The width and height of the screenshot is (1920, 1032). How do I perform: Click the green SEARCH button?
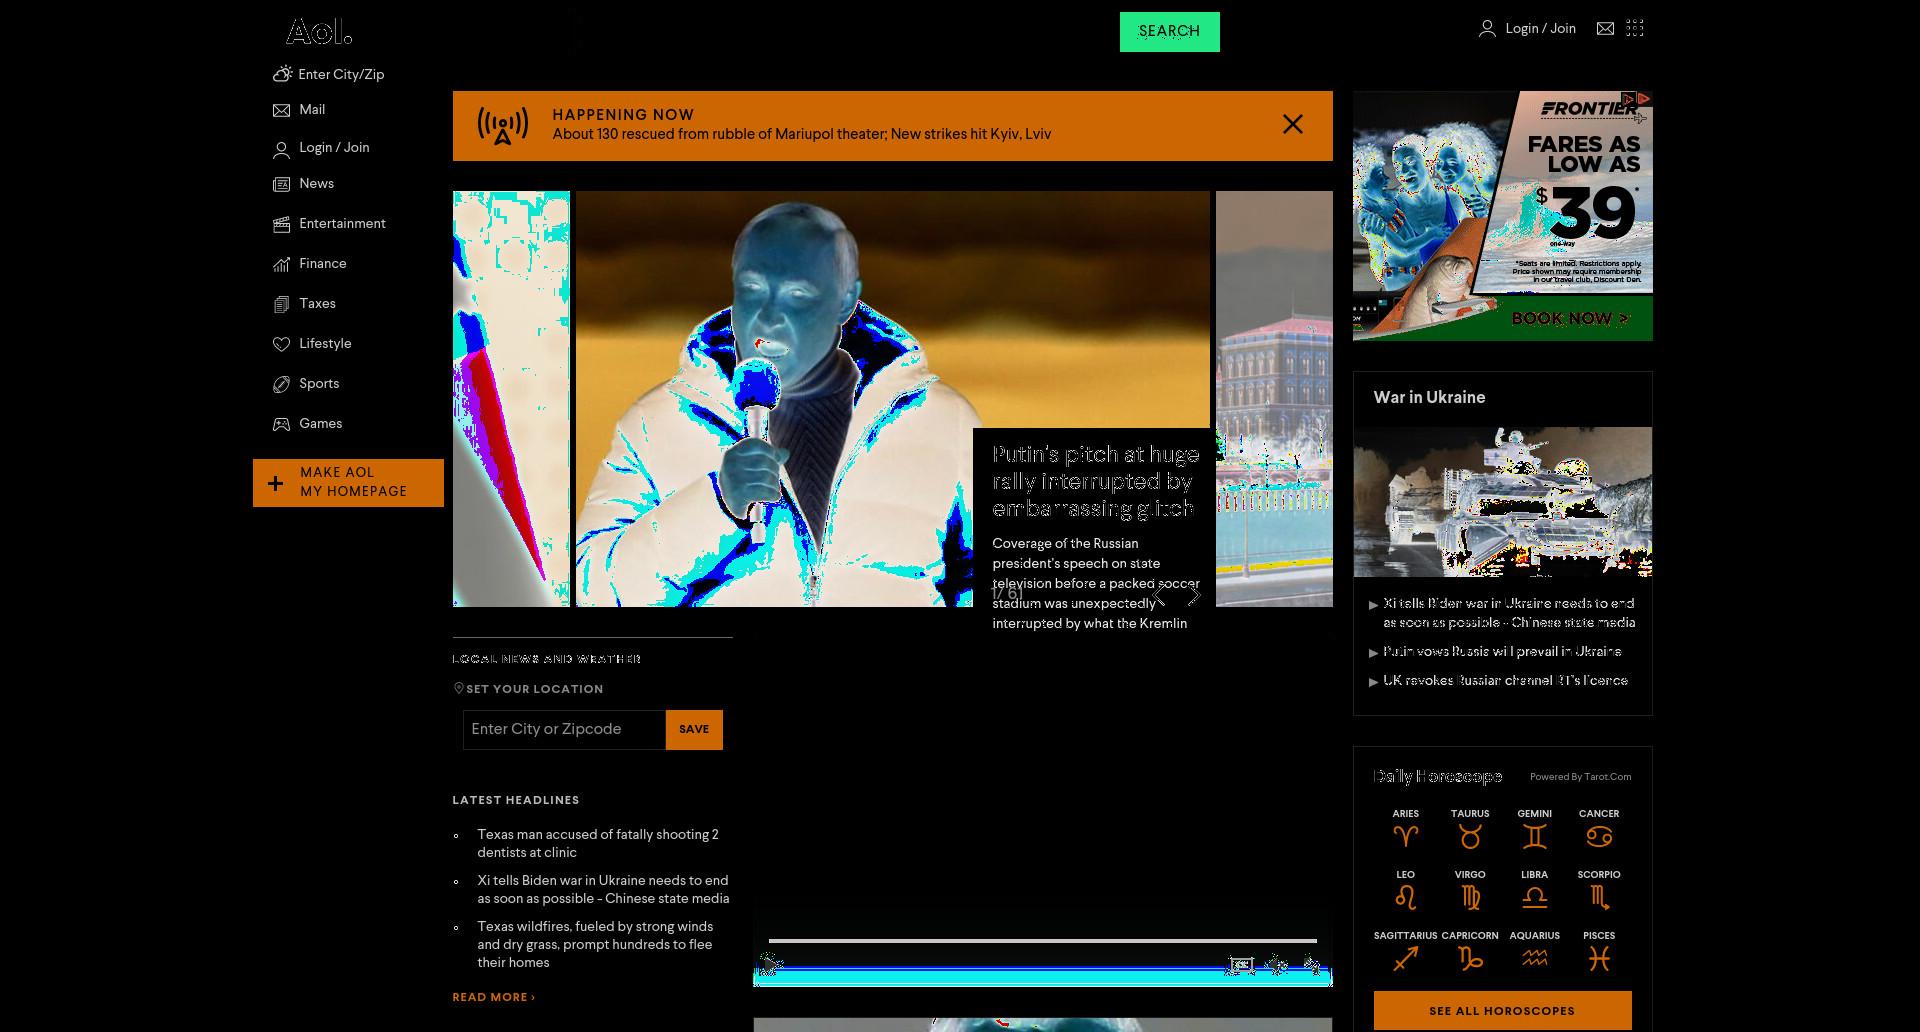click(1169, 32)
